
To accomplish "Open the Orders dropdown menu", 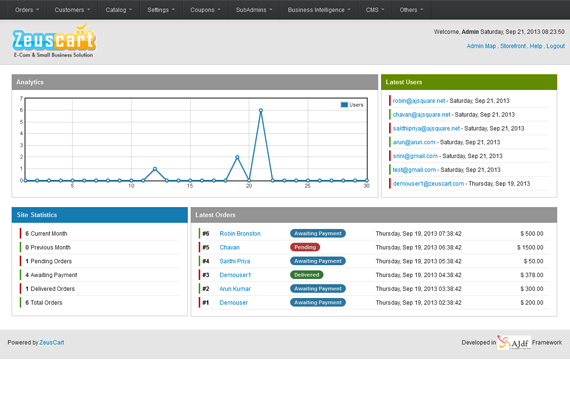I will click(27, 10).
